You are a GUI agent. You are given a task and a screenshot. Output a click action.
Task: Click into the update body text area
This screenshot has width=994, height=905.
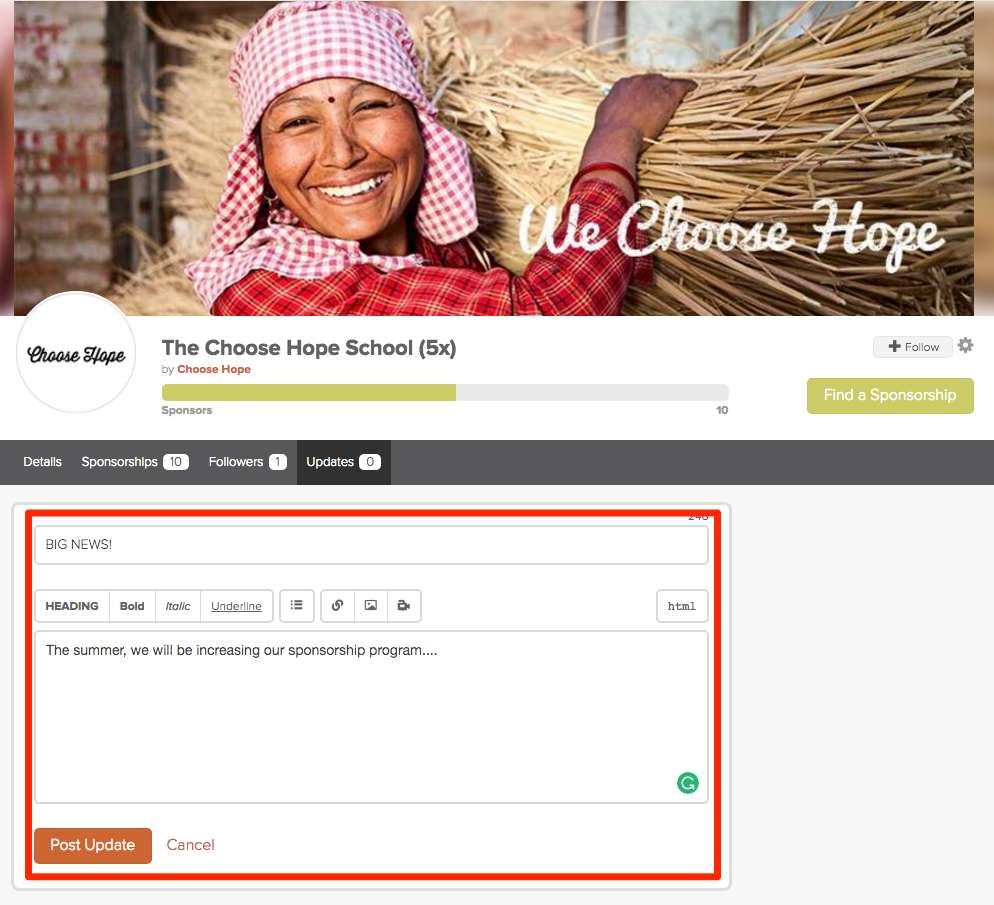[x=371, y=717]
